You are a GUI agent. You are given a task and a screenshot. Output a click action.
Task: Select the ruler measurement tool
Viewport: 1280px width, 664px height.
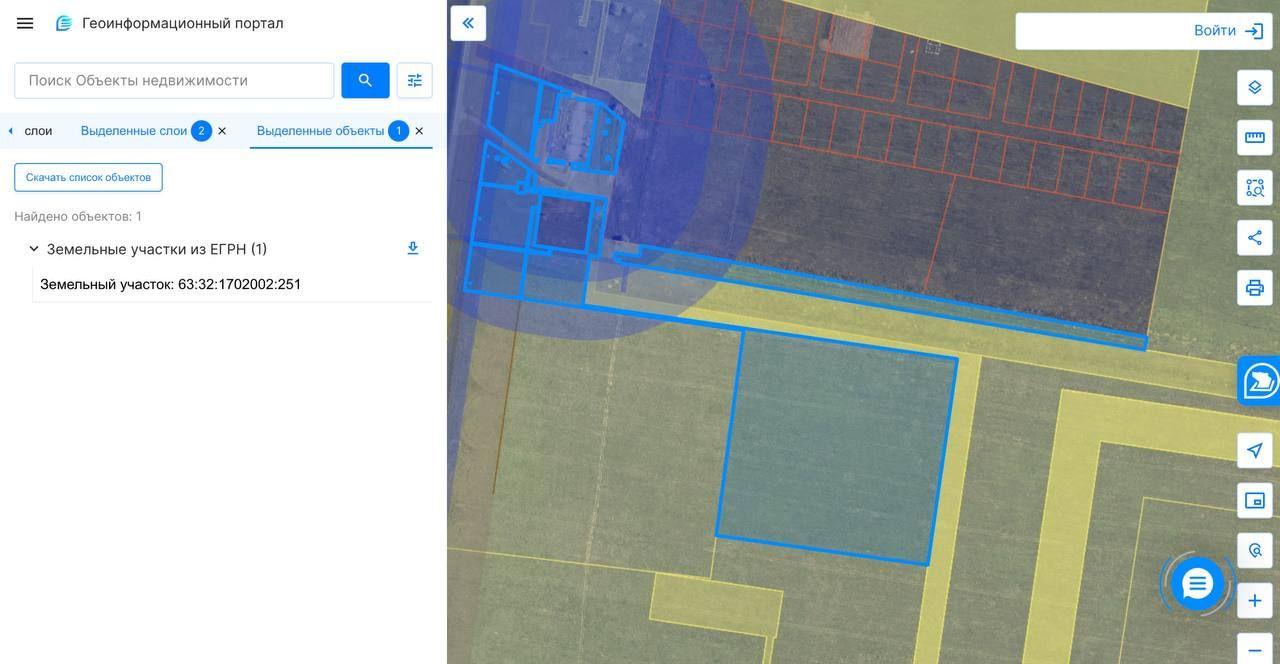pos(1255,137)
